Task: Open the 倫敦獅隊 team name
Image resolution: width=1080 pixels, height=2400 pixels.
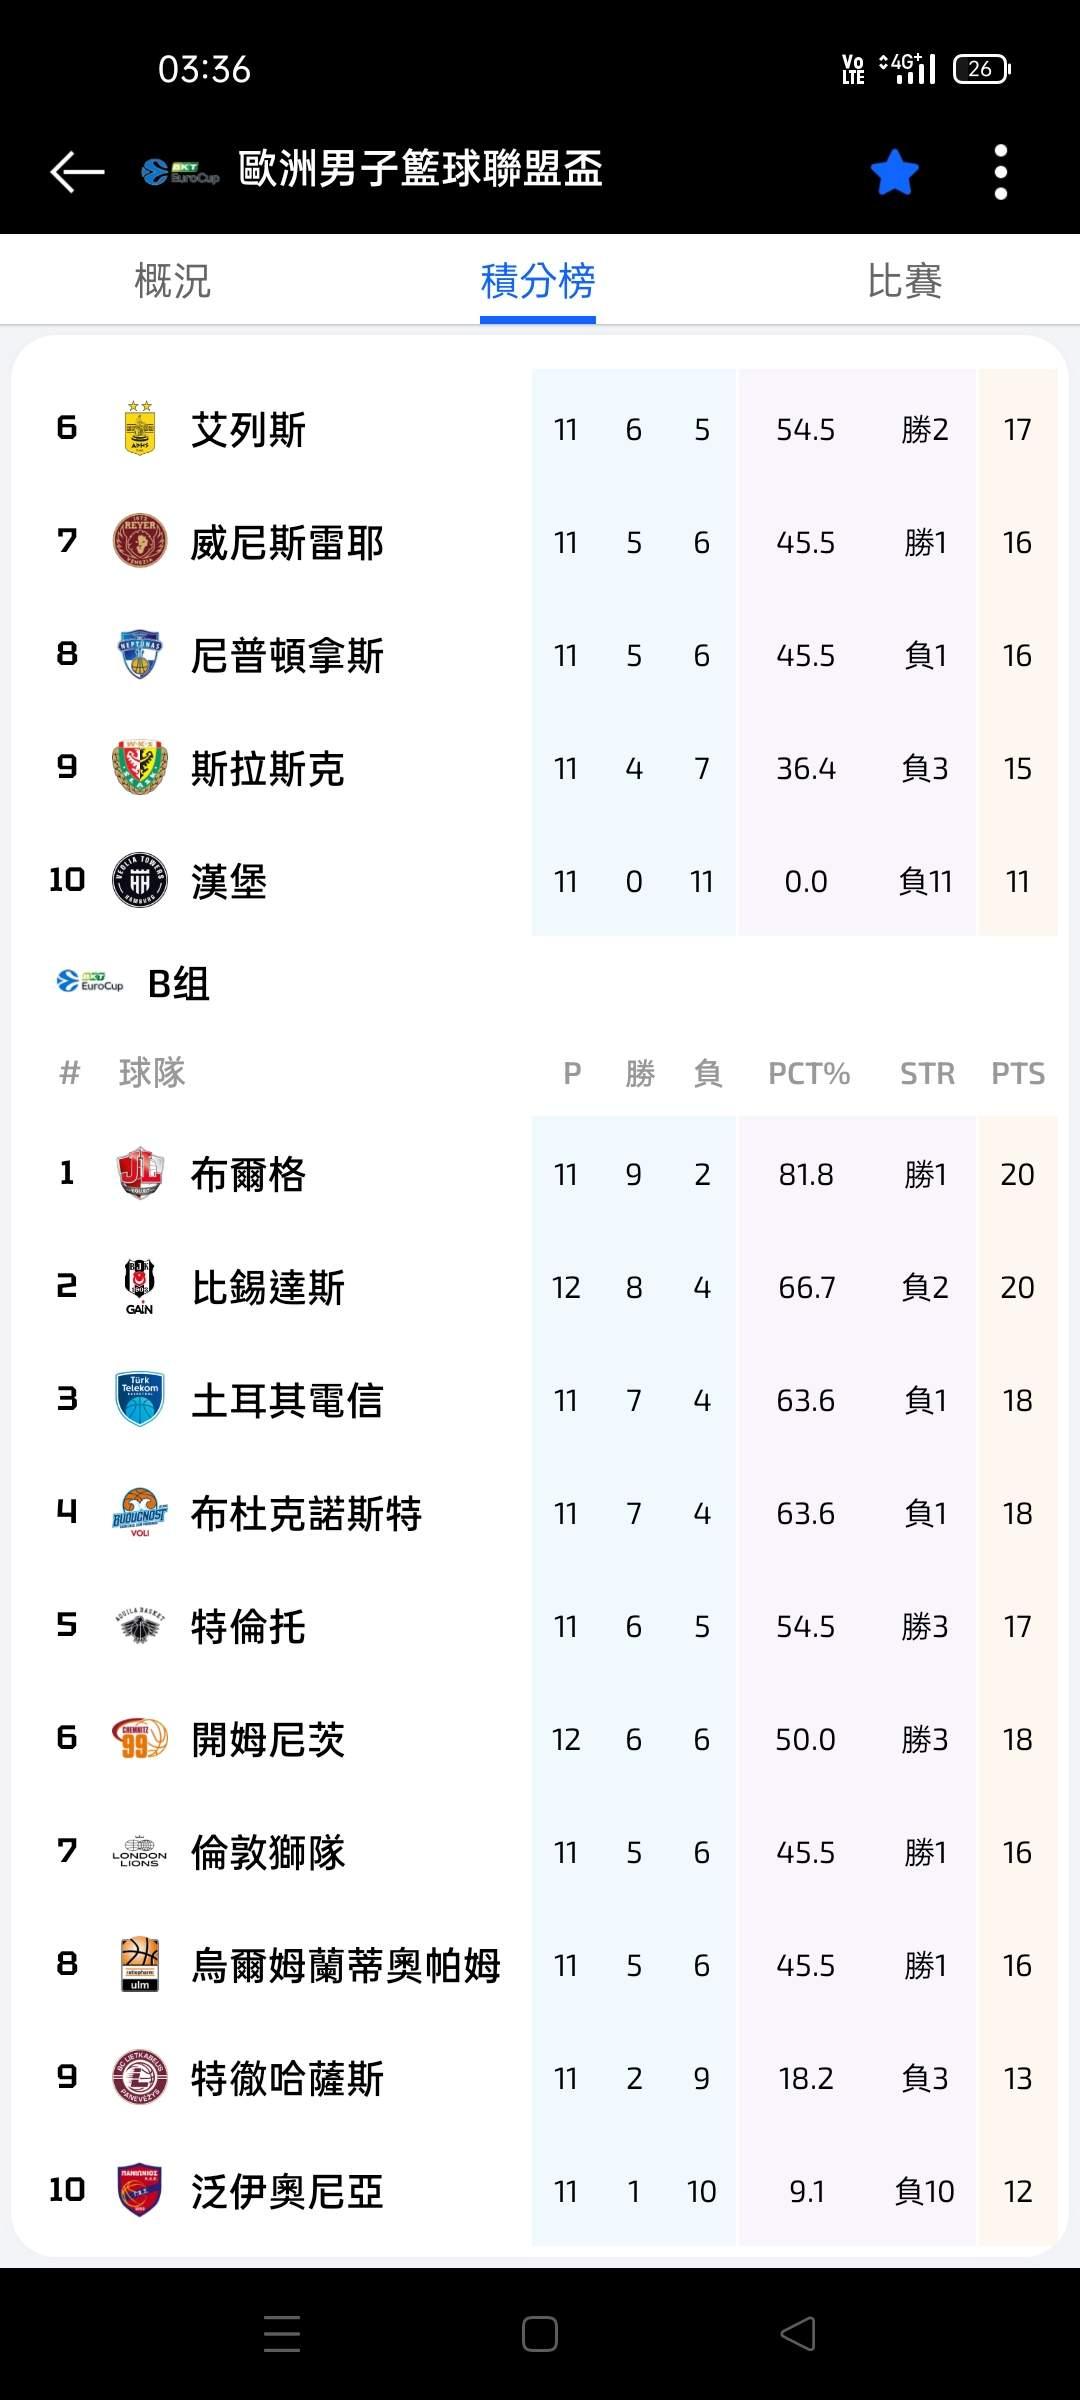Action: 268,1852
